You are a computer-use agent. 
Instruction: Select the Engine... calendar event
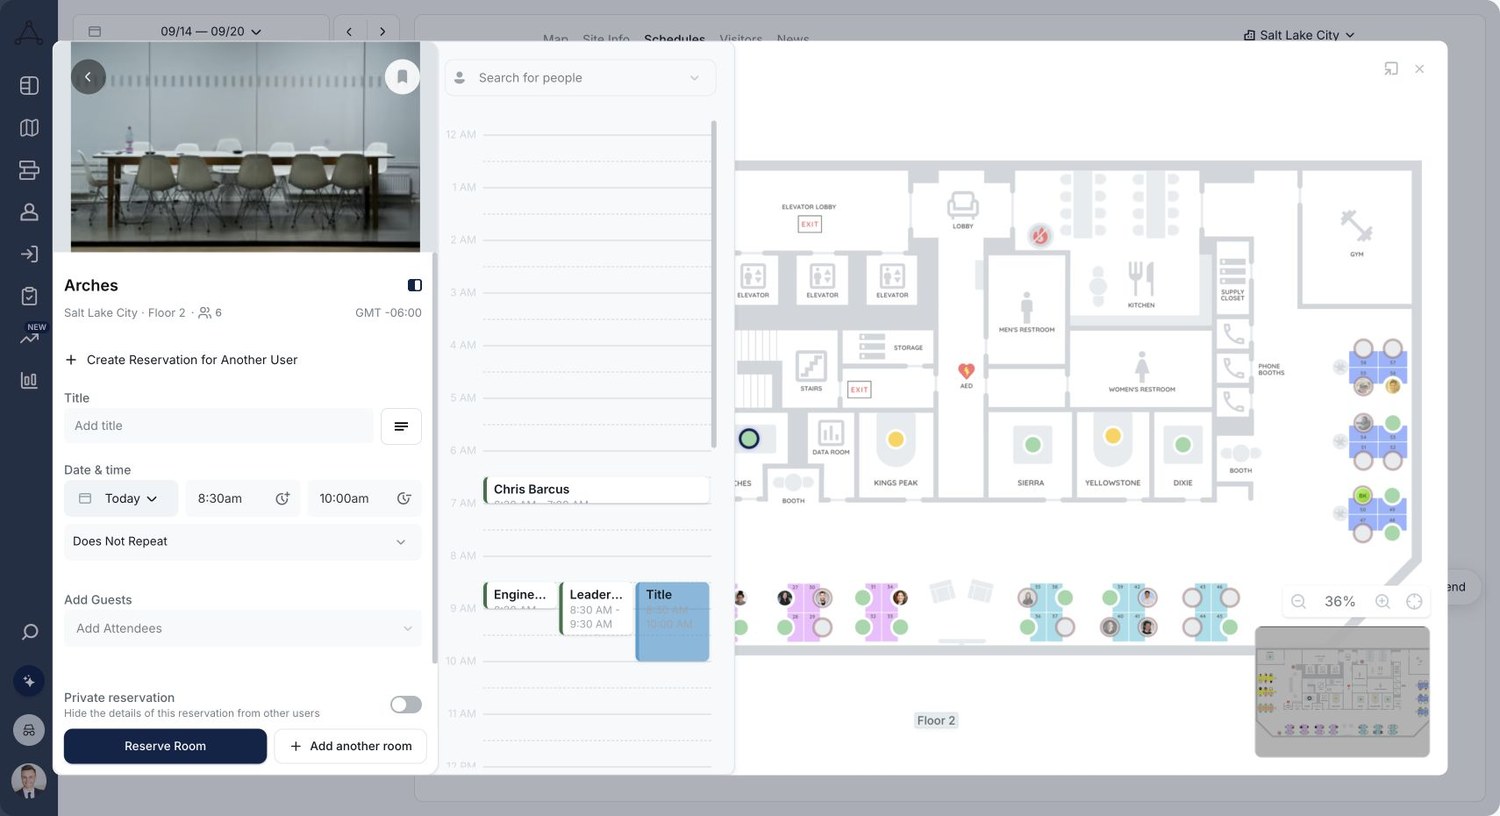pos(518,595)
